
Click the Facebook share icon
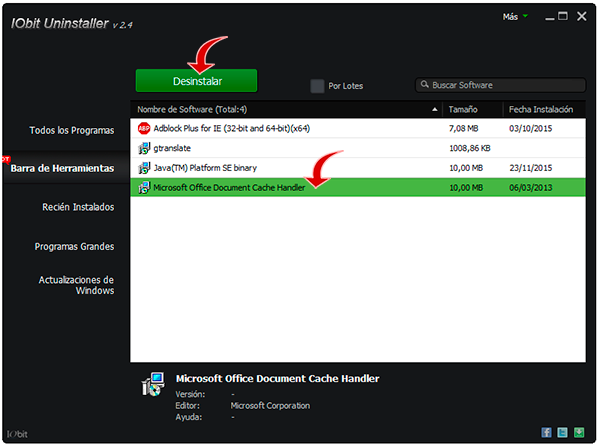tap(547, 432)
